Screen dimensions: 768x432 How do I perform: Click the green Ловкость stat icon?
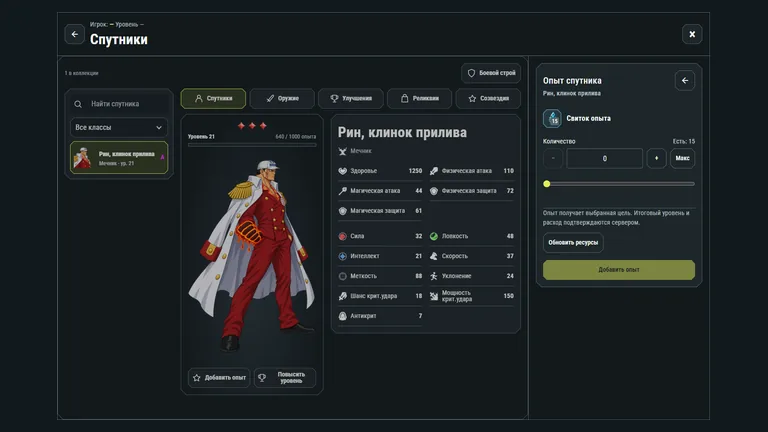click(434, 236)
